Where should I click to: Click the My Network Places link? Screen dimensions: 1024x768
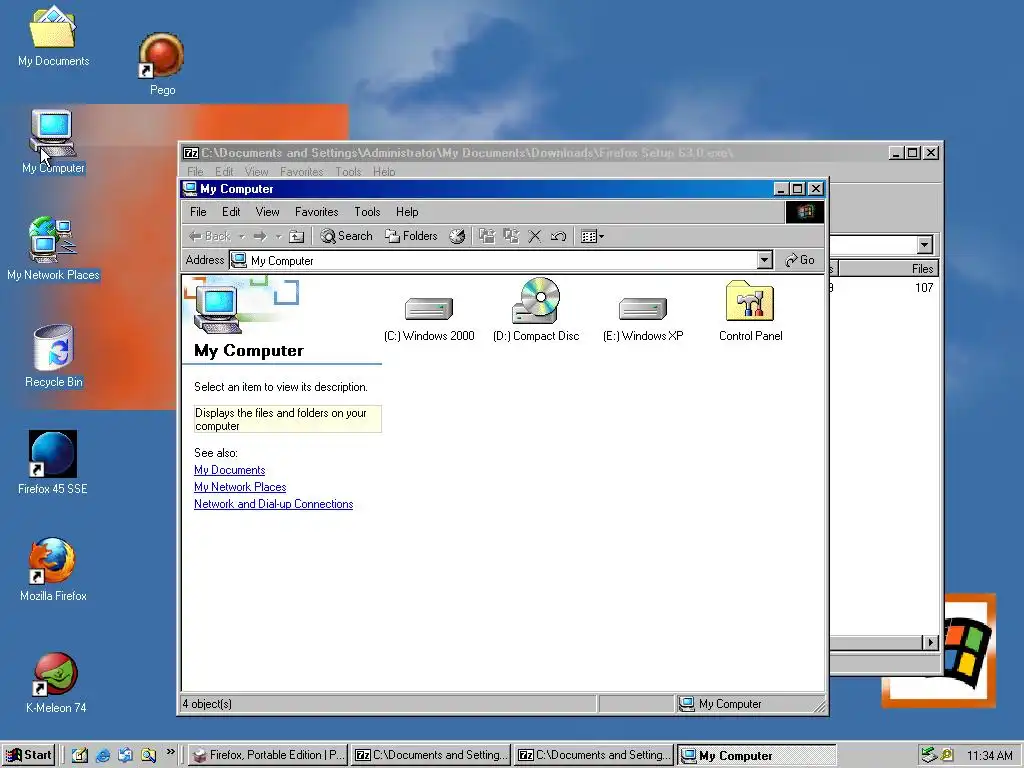(x=240, y=487)
